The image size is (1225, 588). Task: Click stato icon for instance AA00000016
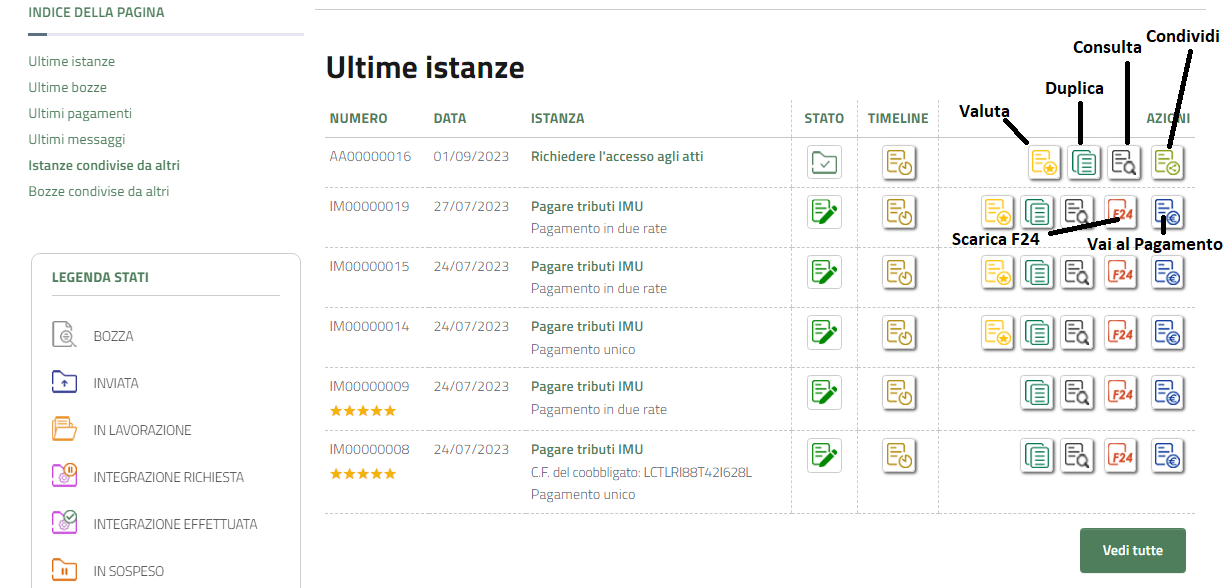tap(824, 162)
